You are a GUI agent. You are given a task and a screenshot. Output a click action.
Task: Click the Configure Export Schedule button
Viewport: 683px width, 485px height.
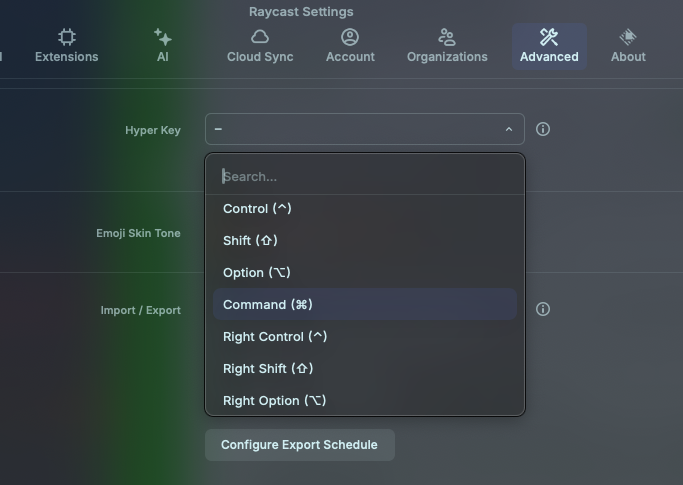[299, 445]
